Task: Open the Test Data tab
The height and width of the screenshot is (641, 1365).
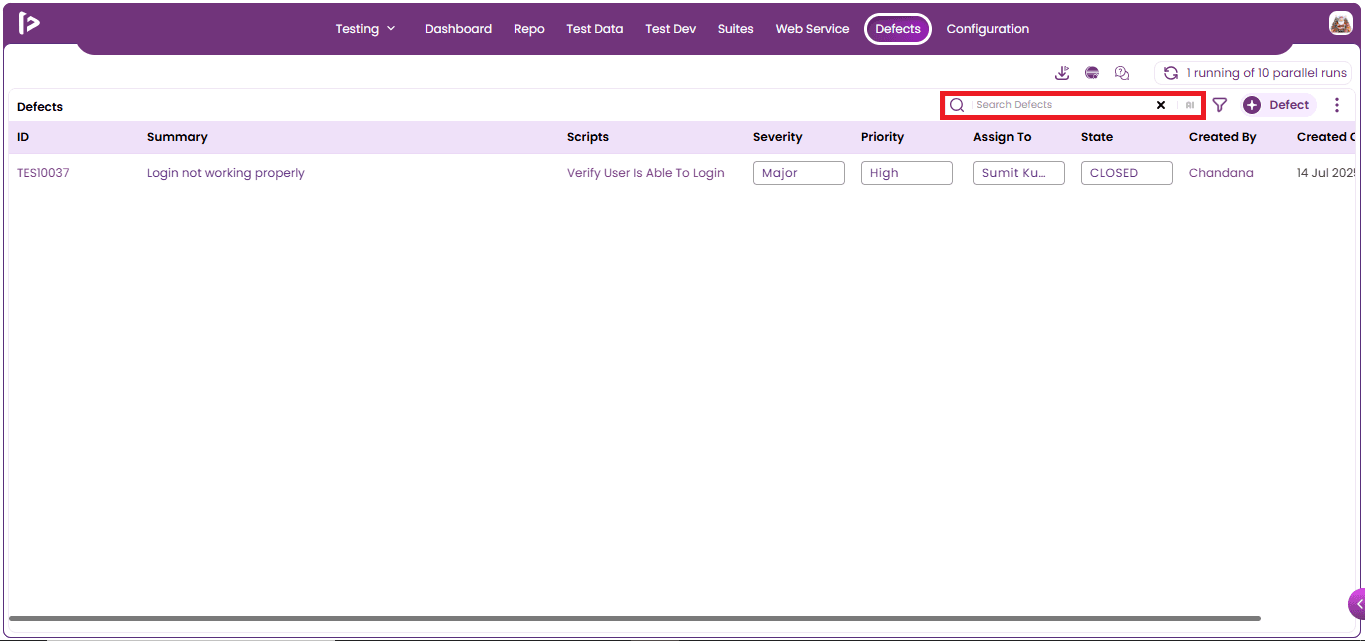Action: [x=595, y=29]
